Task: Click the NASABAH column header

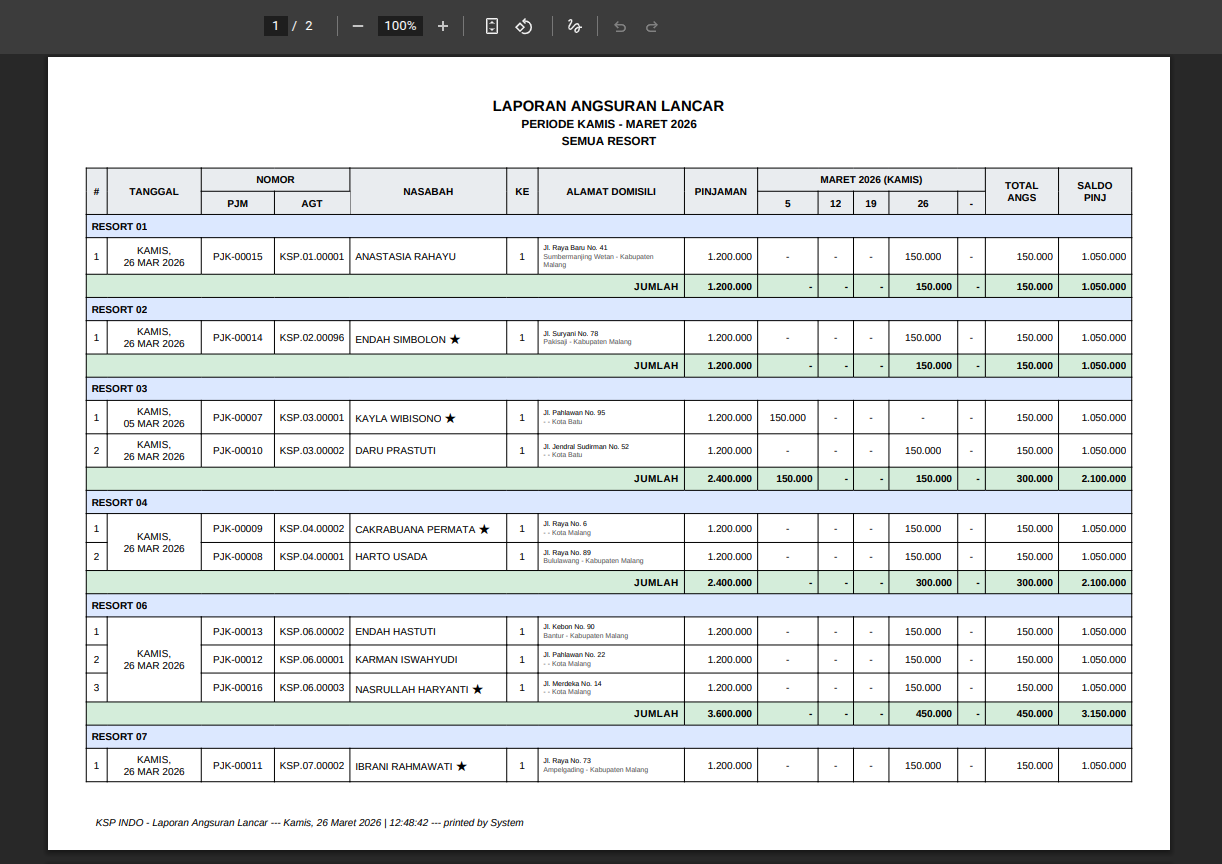Action: [428, 191]
